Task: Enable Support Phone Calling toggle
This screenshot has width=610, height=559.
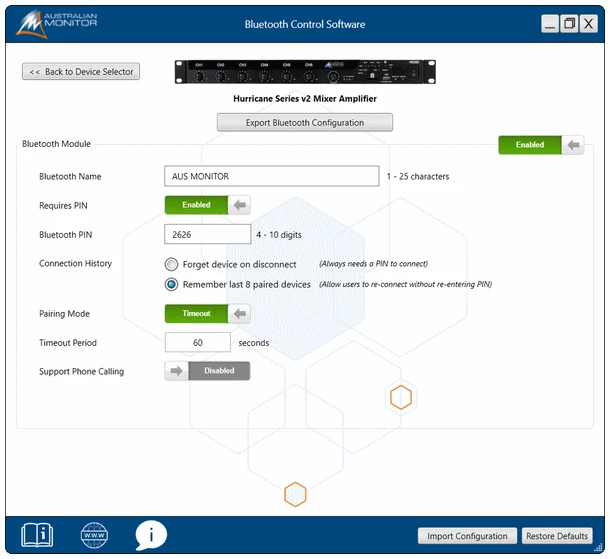Action: pyautogui.click(x=207, y=371)
